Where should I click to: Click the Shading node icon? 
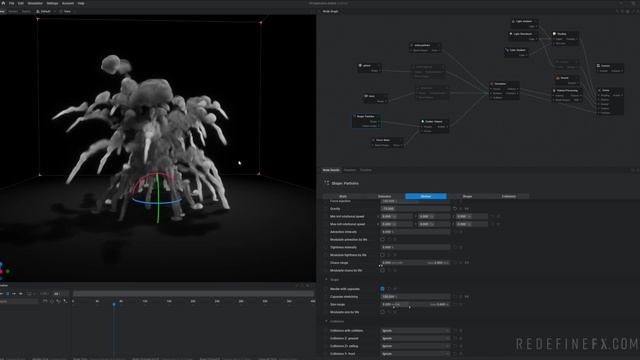tap(554, 34)
